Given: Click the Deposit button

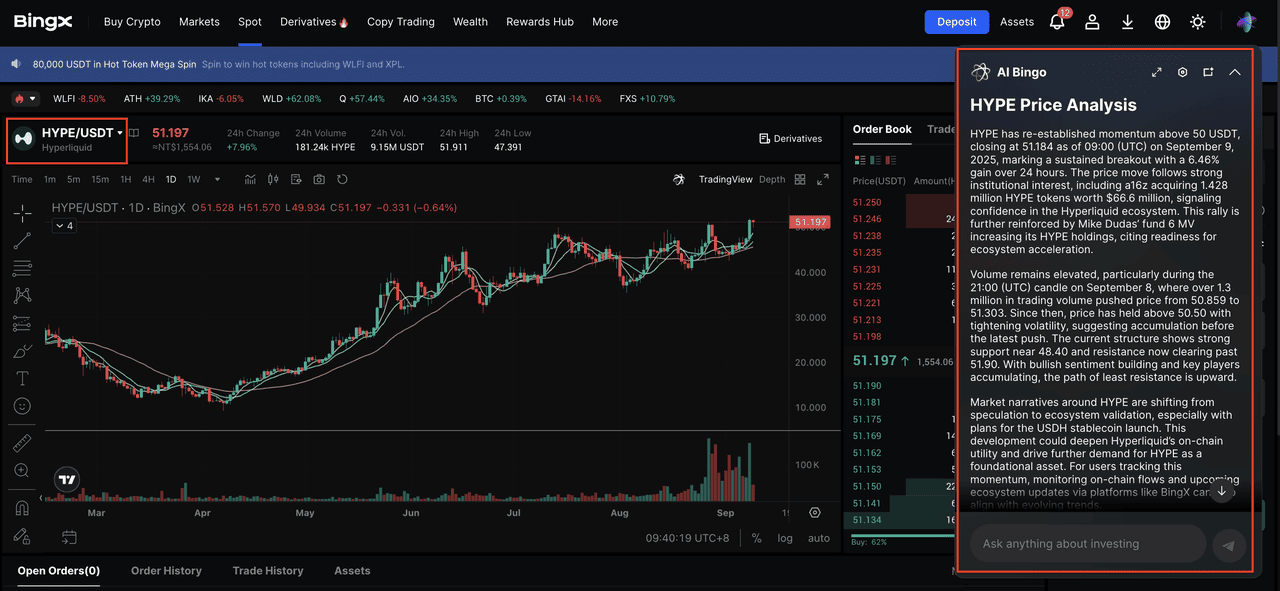Looking at the screenshot, I should (956, 22).
